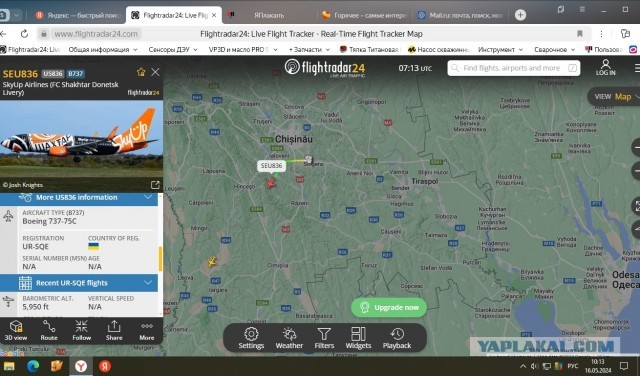Open the Flightradar24 bookmark in bookmarks bar
Screen dimensions: 640x376
30,49
